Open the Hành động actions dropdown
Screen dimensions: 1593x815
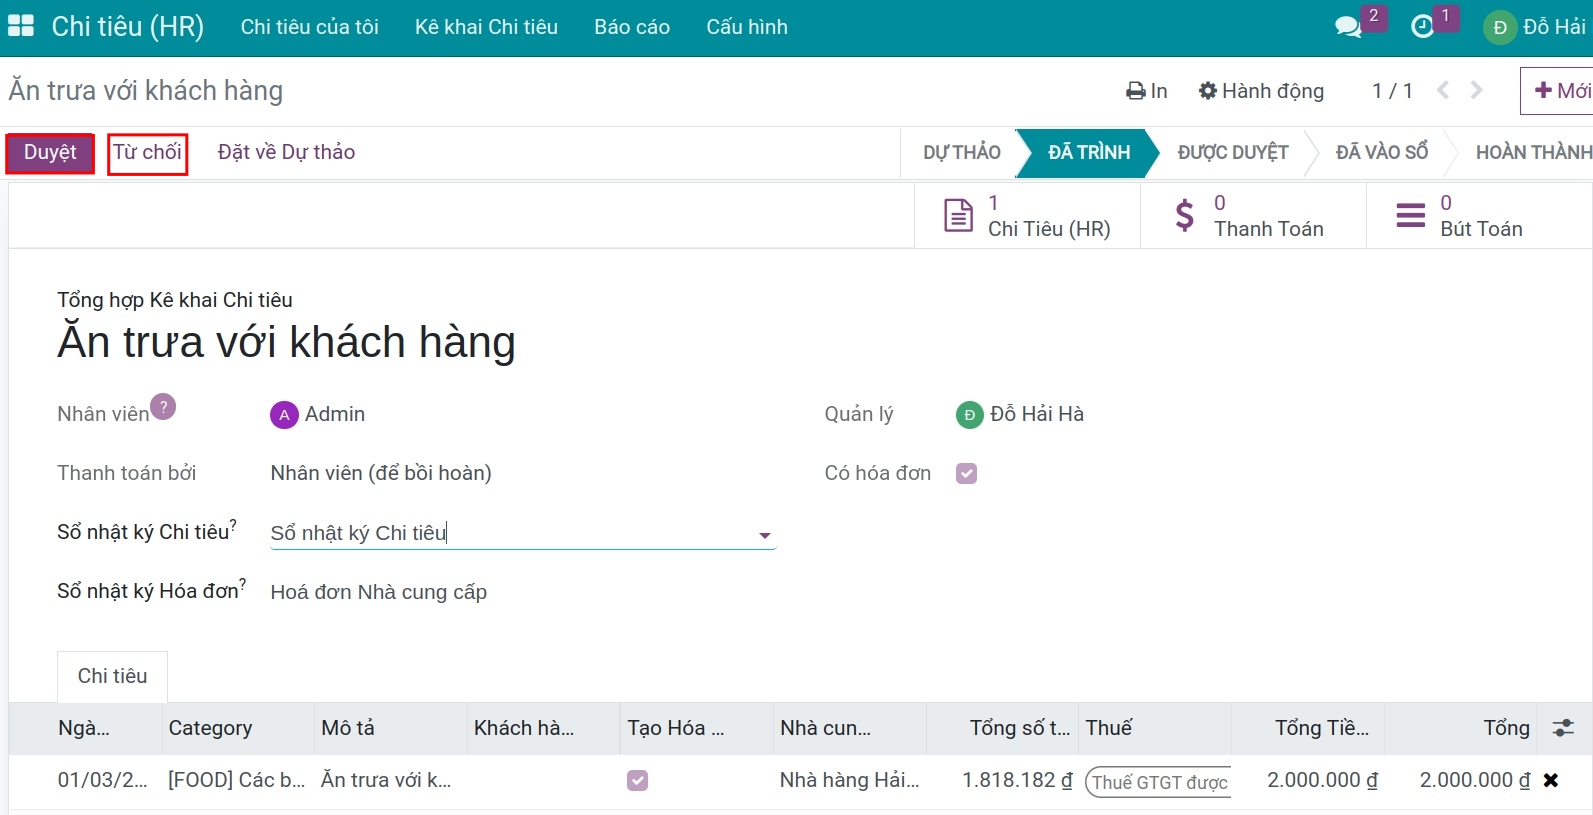coord(1261,91)
